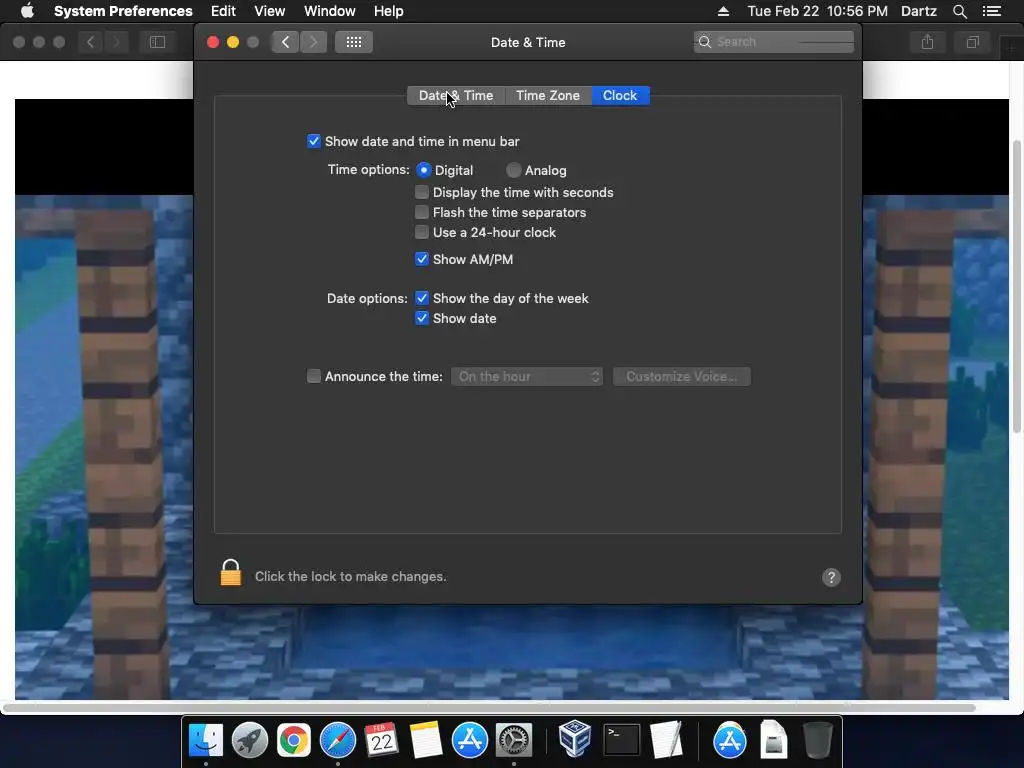Select the Analog time option
The width and height of the screenshot is (1024, 768).
[x=514, y=170]
